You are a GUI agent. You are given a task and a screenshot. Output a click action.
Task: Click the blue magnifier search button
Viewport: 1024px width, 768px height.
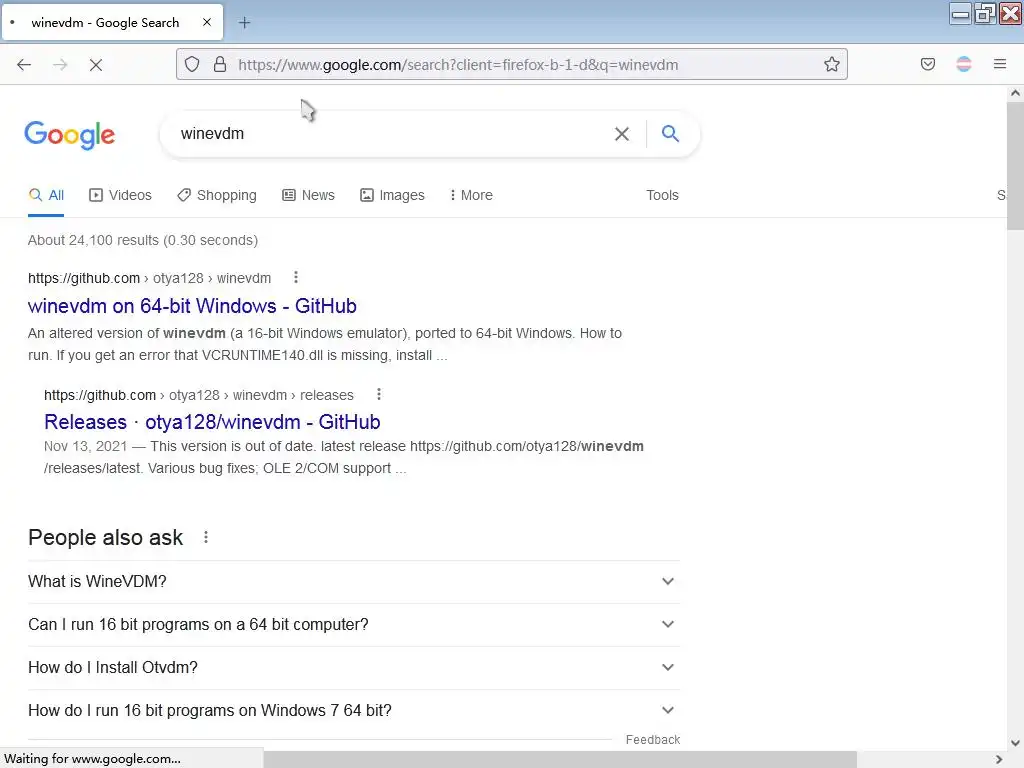coord(671,134)
